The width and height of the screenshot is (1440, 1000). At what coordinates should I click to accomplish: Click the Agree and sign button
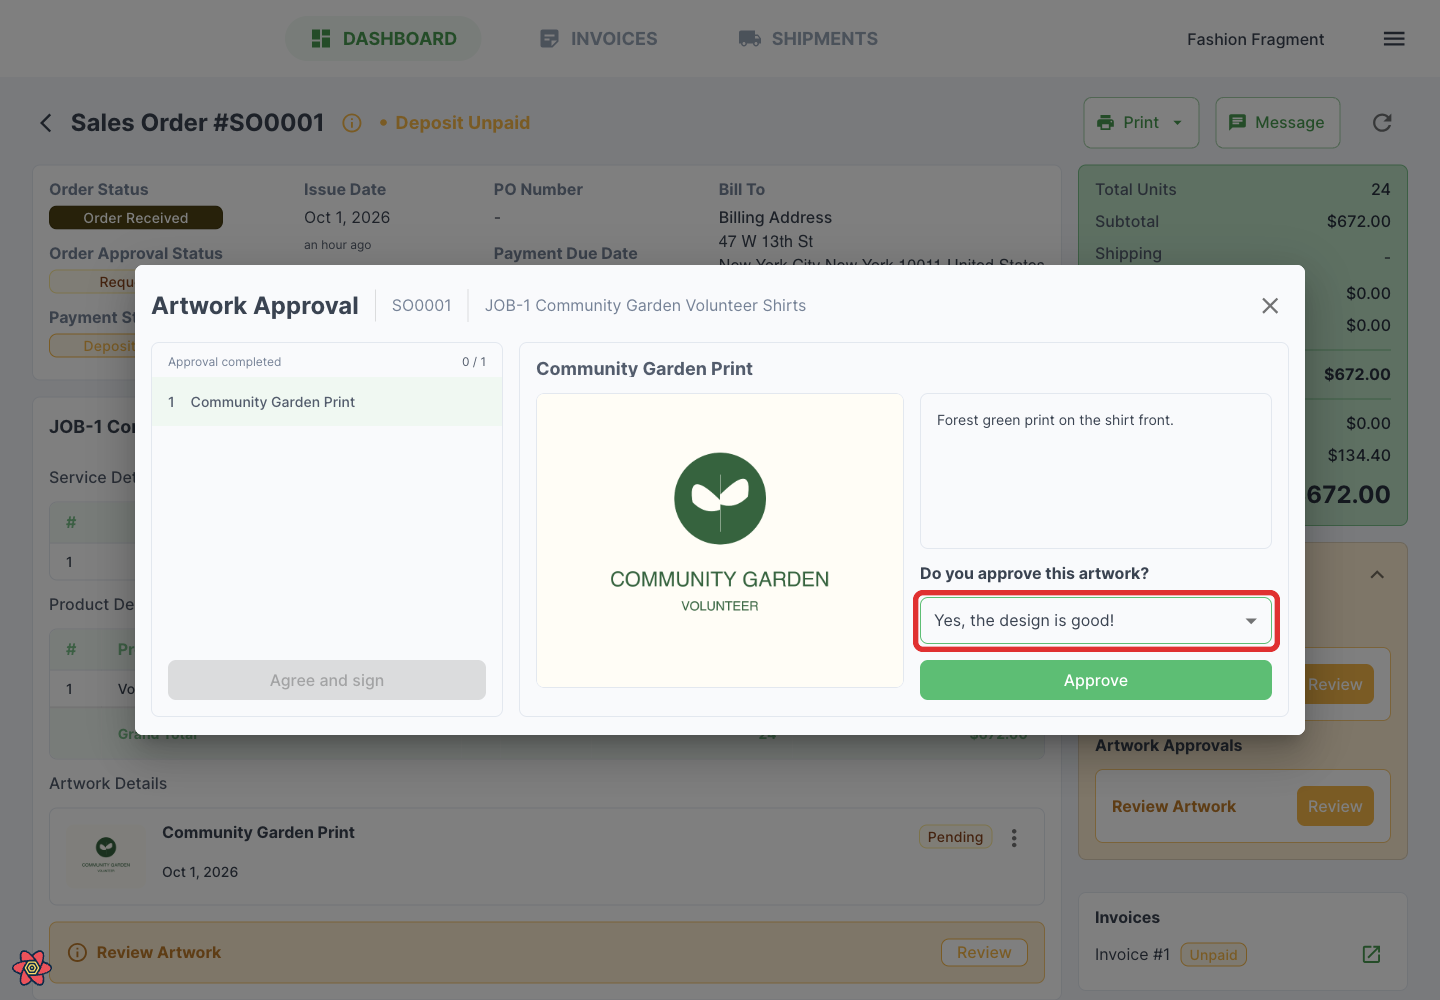327,680
